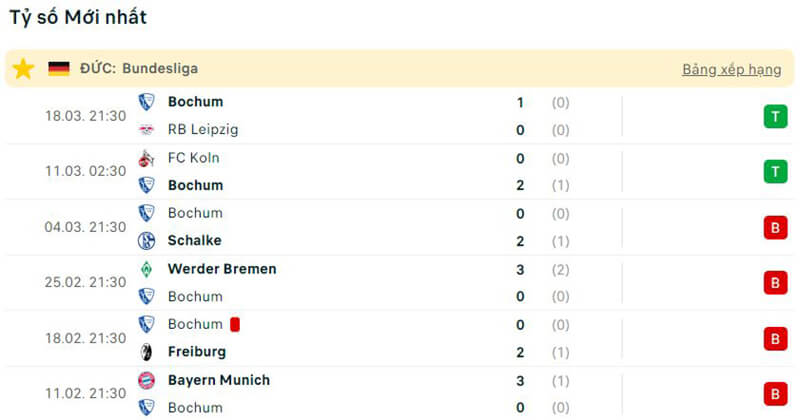Screen dimensions: 800x420
Task: Click the Freiburg team logo
Action: (x=147, y=352)
